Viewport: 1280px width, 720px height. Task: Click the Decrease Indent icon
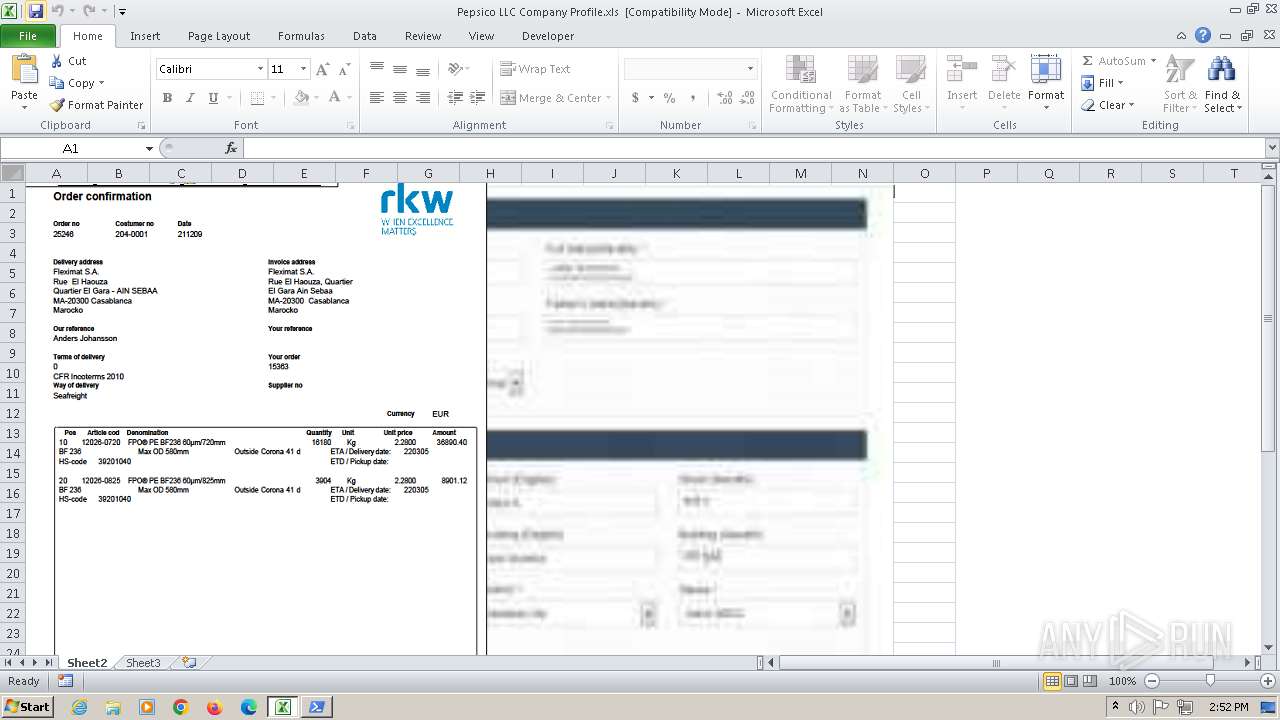click(454, 98)
